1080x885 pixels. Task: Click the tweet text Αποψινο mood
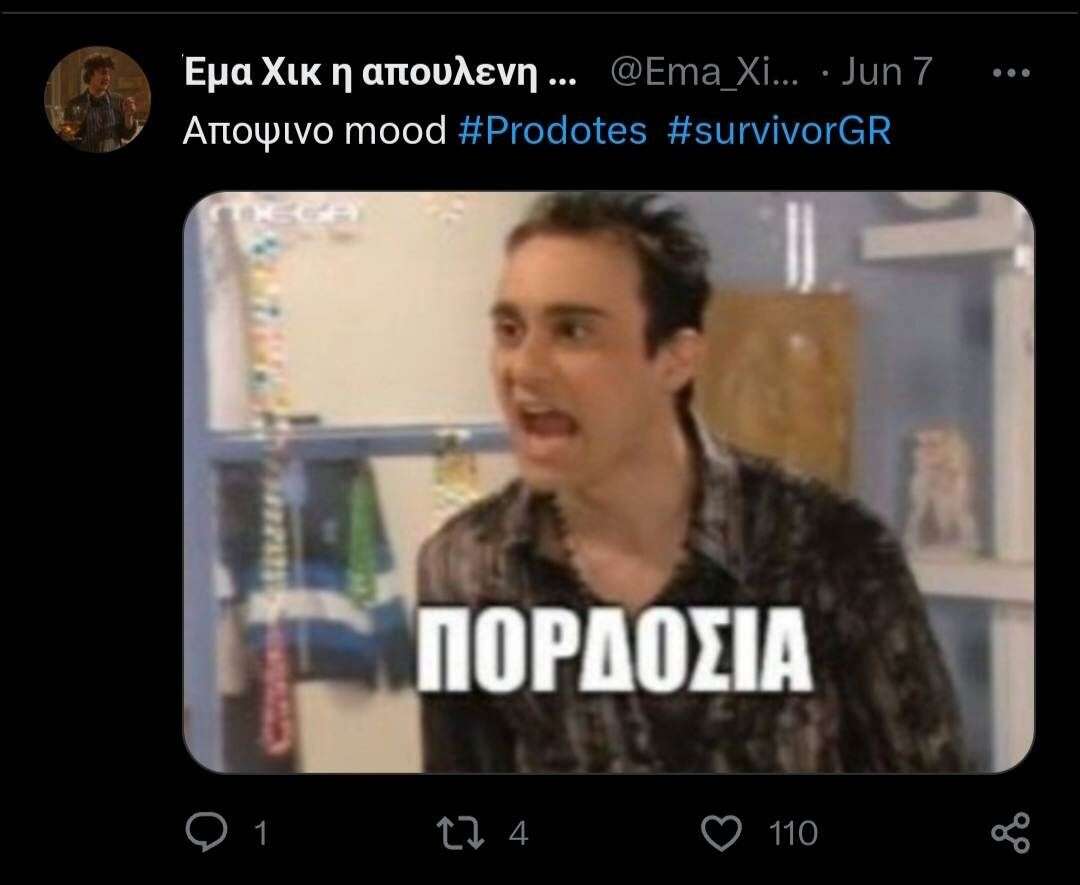coord(315,130)
